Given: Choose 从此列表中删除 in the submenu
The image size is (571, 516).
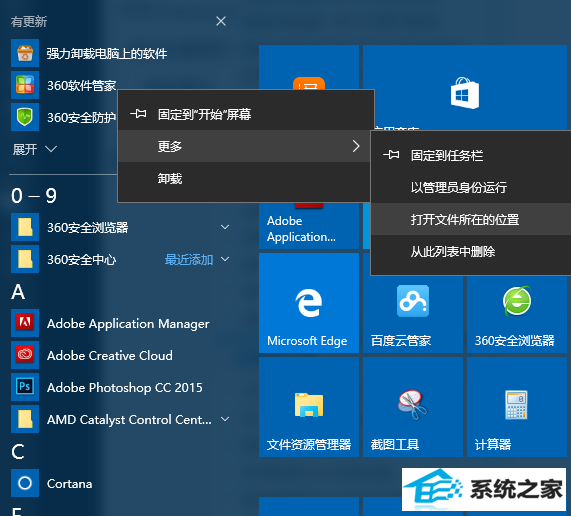Looking at the screenshot, I should [471, 251].
